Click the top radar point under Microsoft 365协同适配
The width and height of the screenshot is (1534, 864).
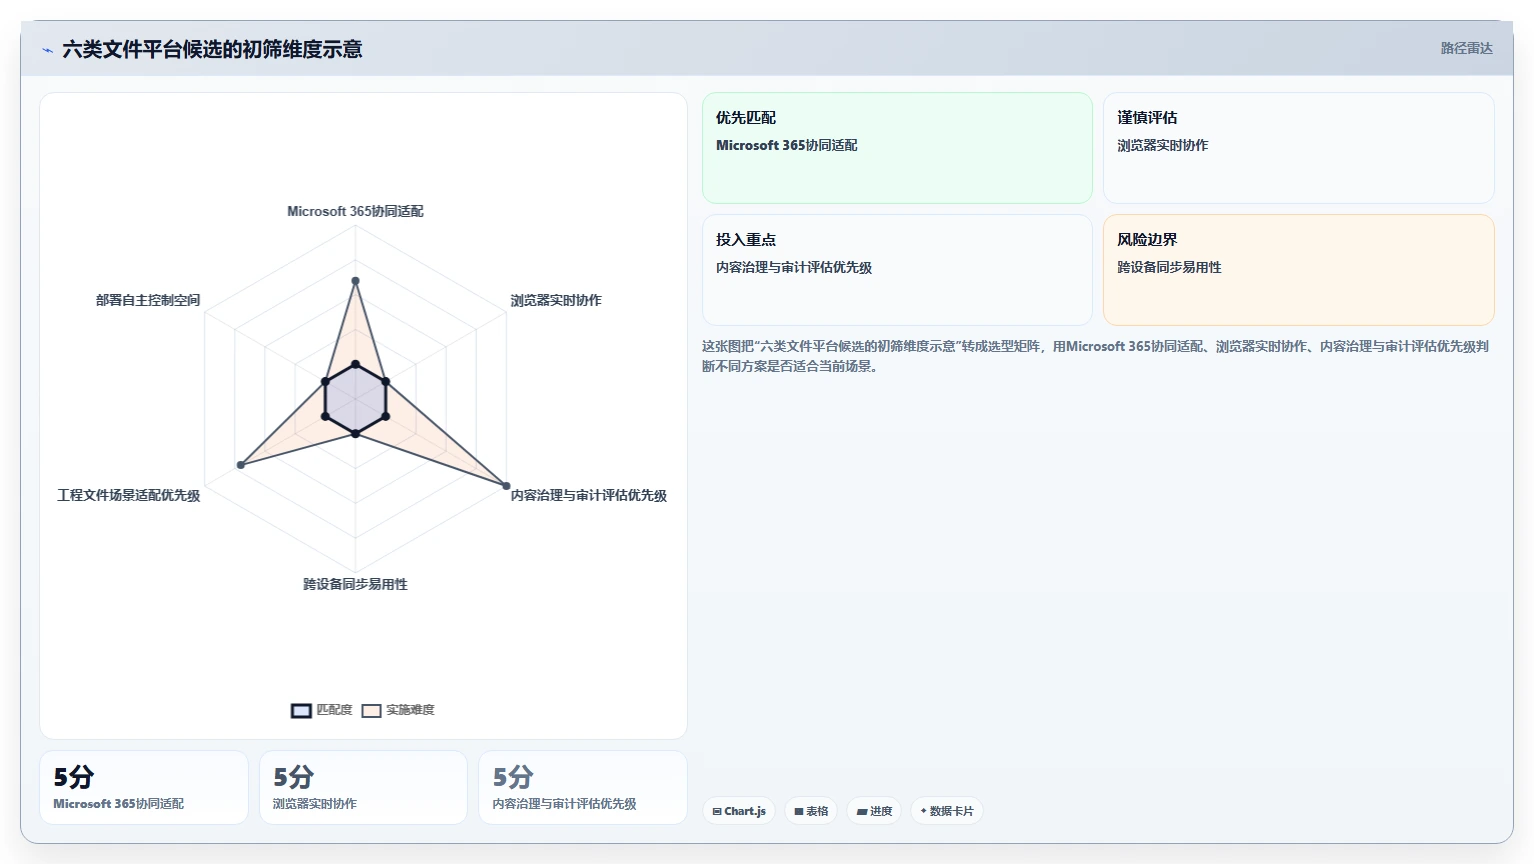[x=355, y=281]
